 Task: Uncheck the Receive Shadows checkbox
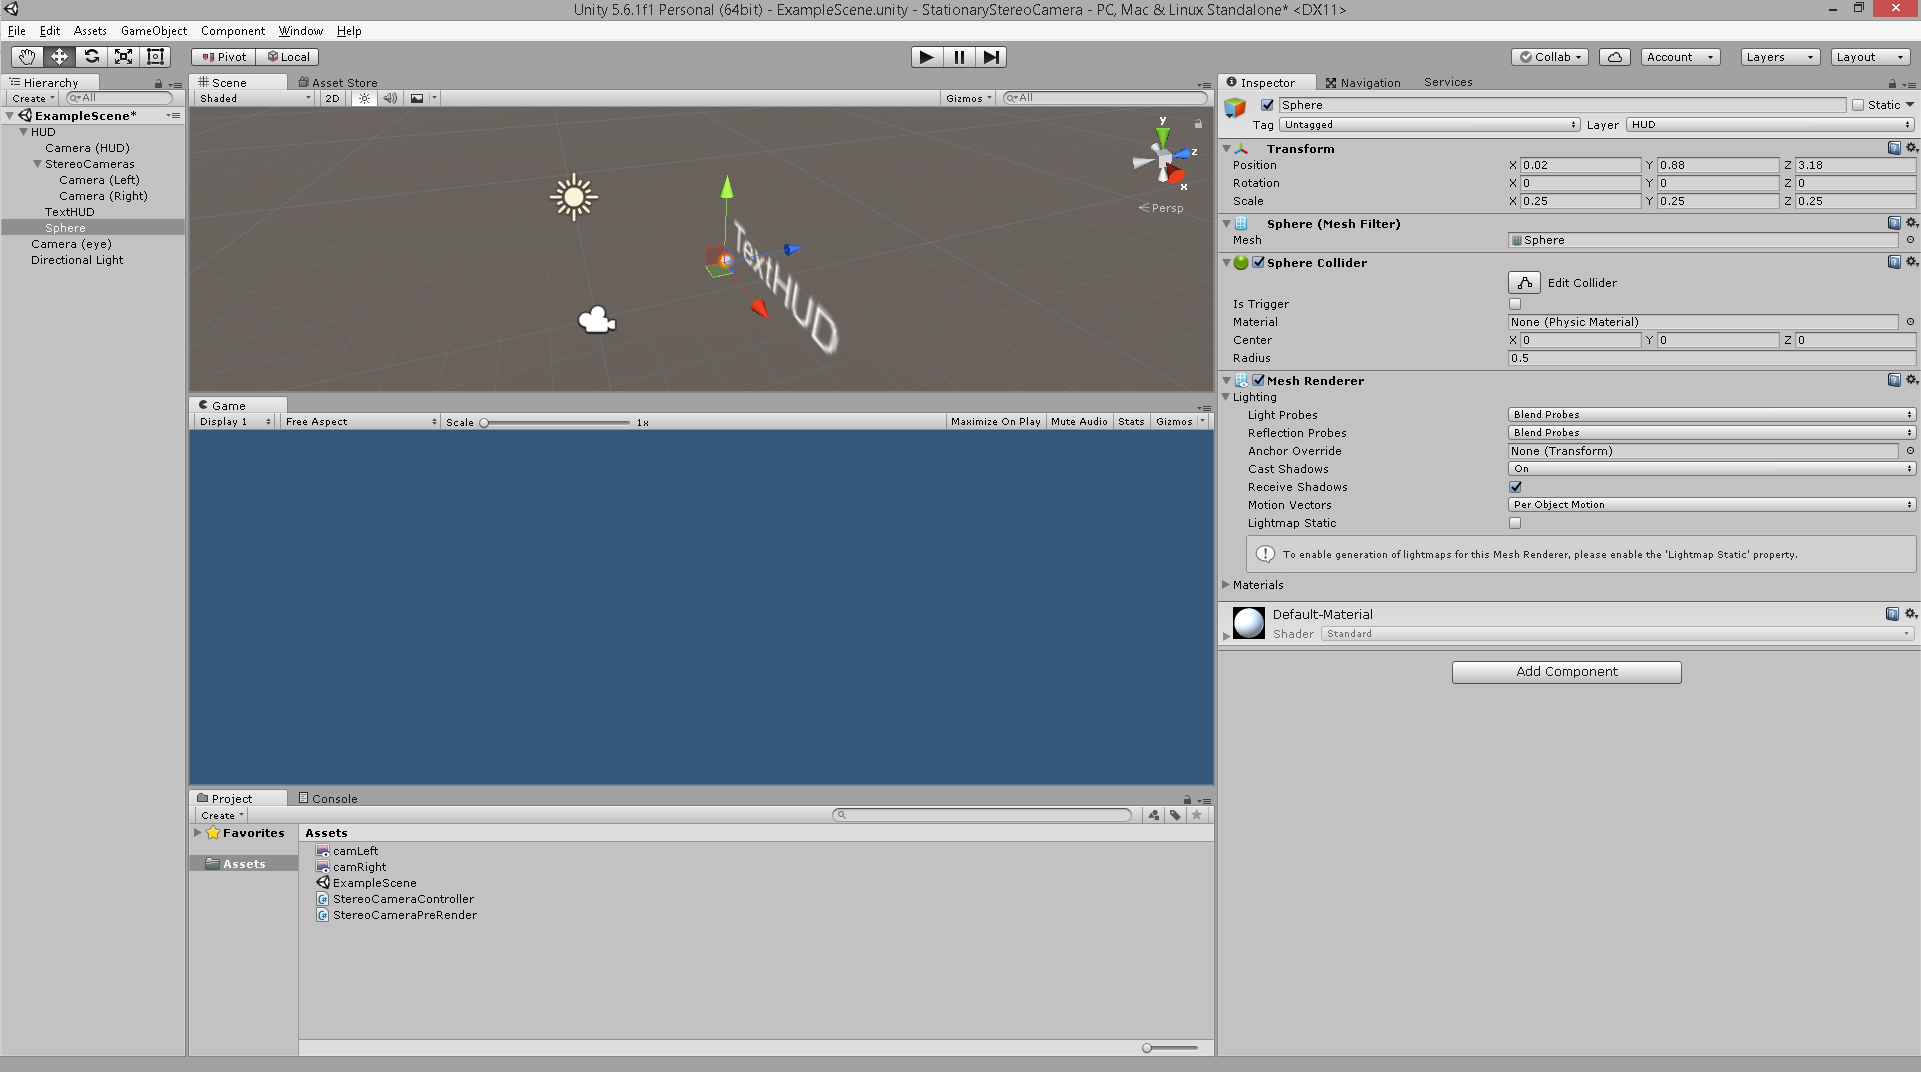[1515, 487]
